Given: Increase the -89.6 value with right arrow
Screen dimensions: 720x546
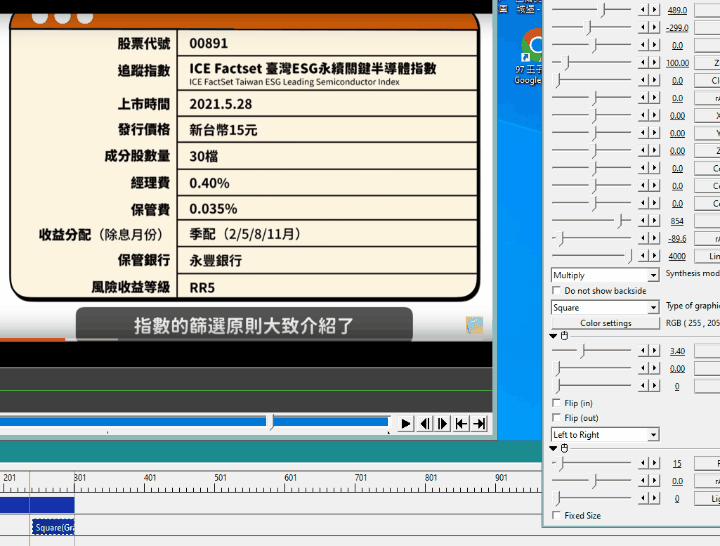Looking at the screenshot, I should point(655,238).
